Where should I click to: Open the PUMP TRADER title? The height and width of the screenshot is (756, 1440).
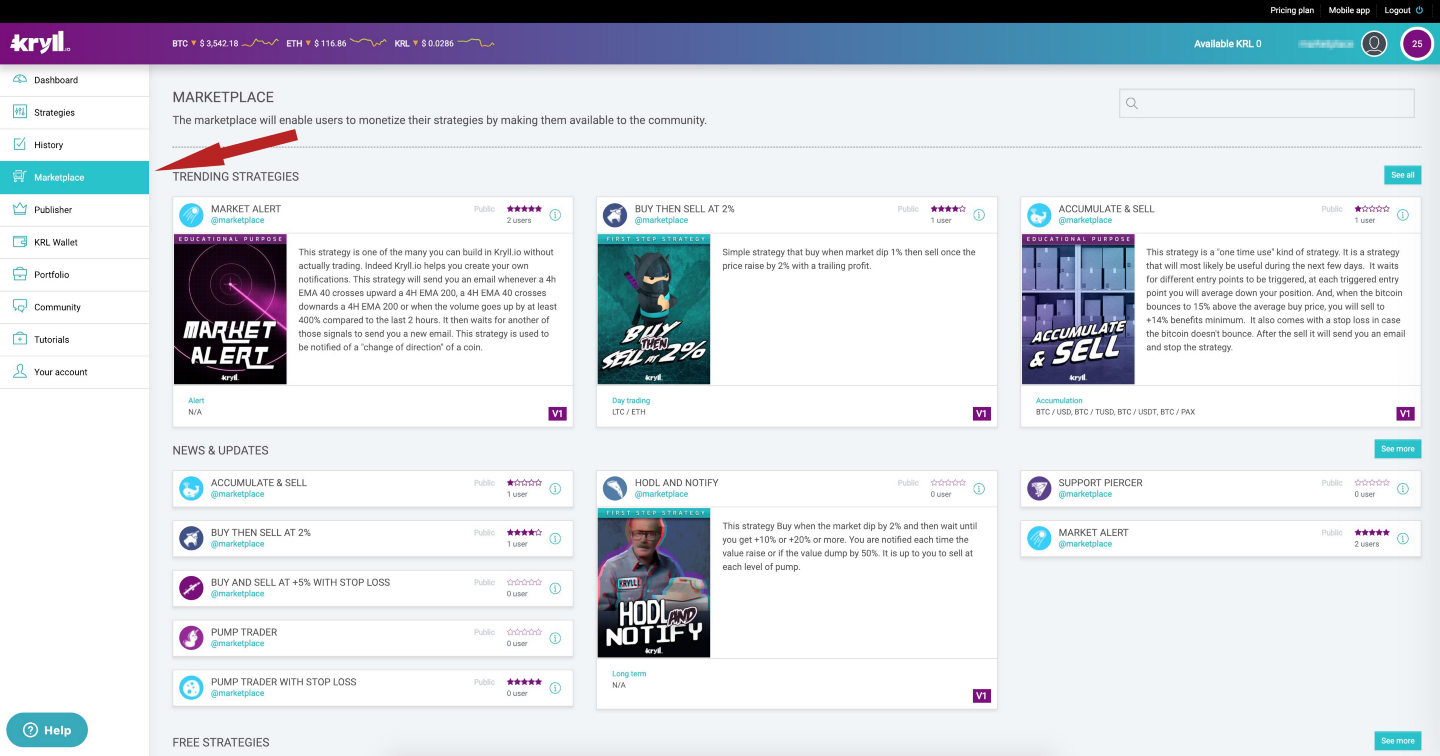point(244,632)
